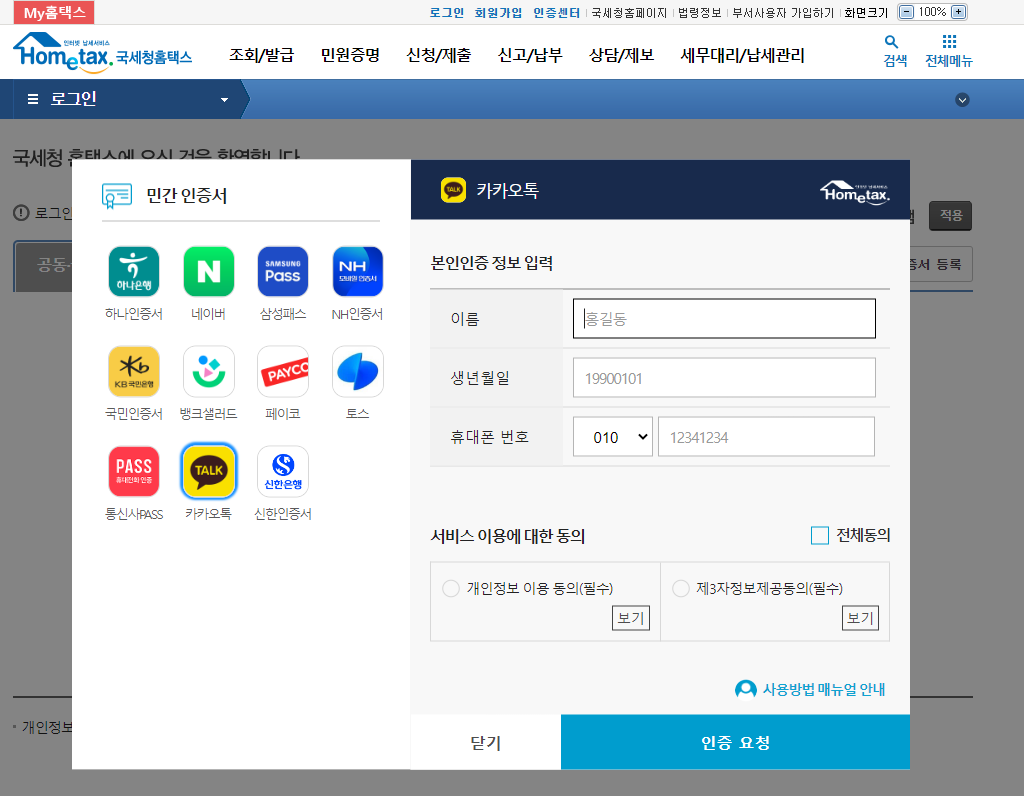The width and height of the screenshot is (1024, 796).
Task: Select the 개인정보 이용 동의 radio button
Action: click(x=451, y=588)
